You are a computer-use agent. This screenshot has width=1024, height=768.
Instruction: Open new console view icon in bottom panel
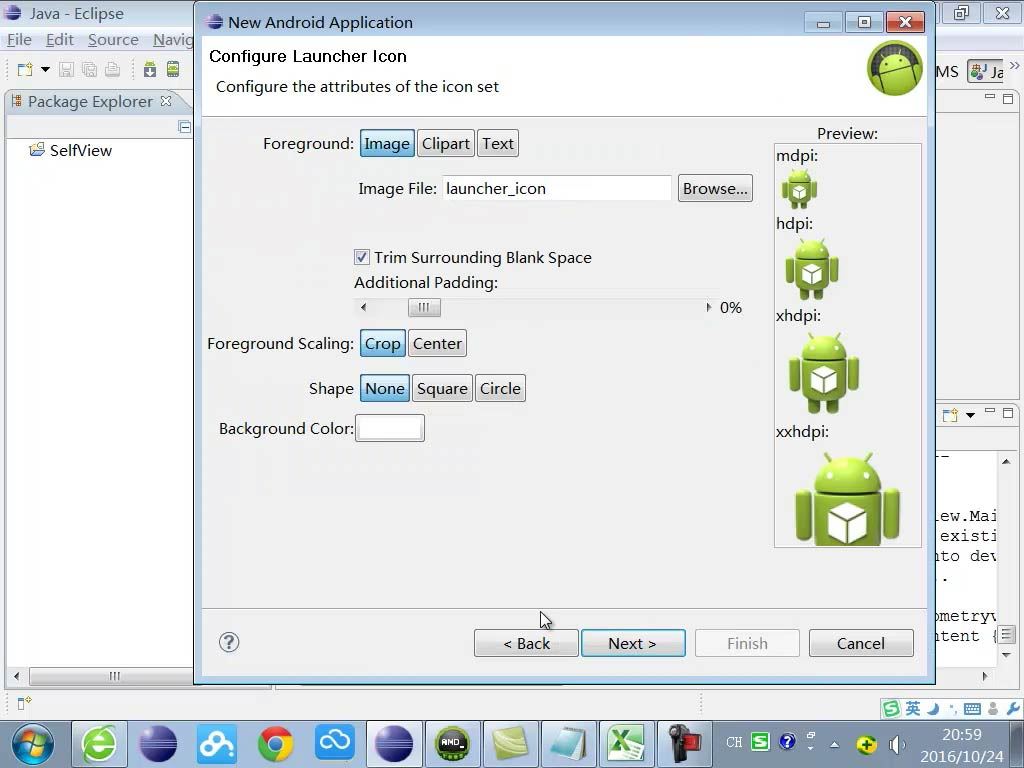[950, 415]
